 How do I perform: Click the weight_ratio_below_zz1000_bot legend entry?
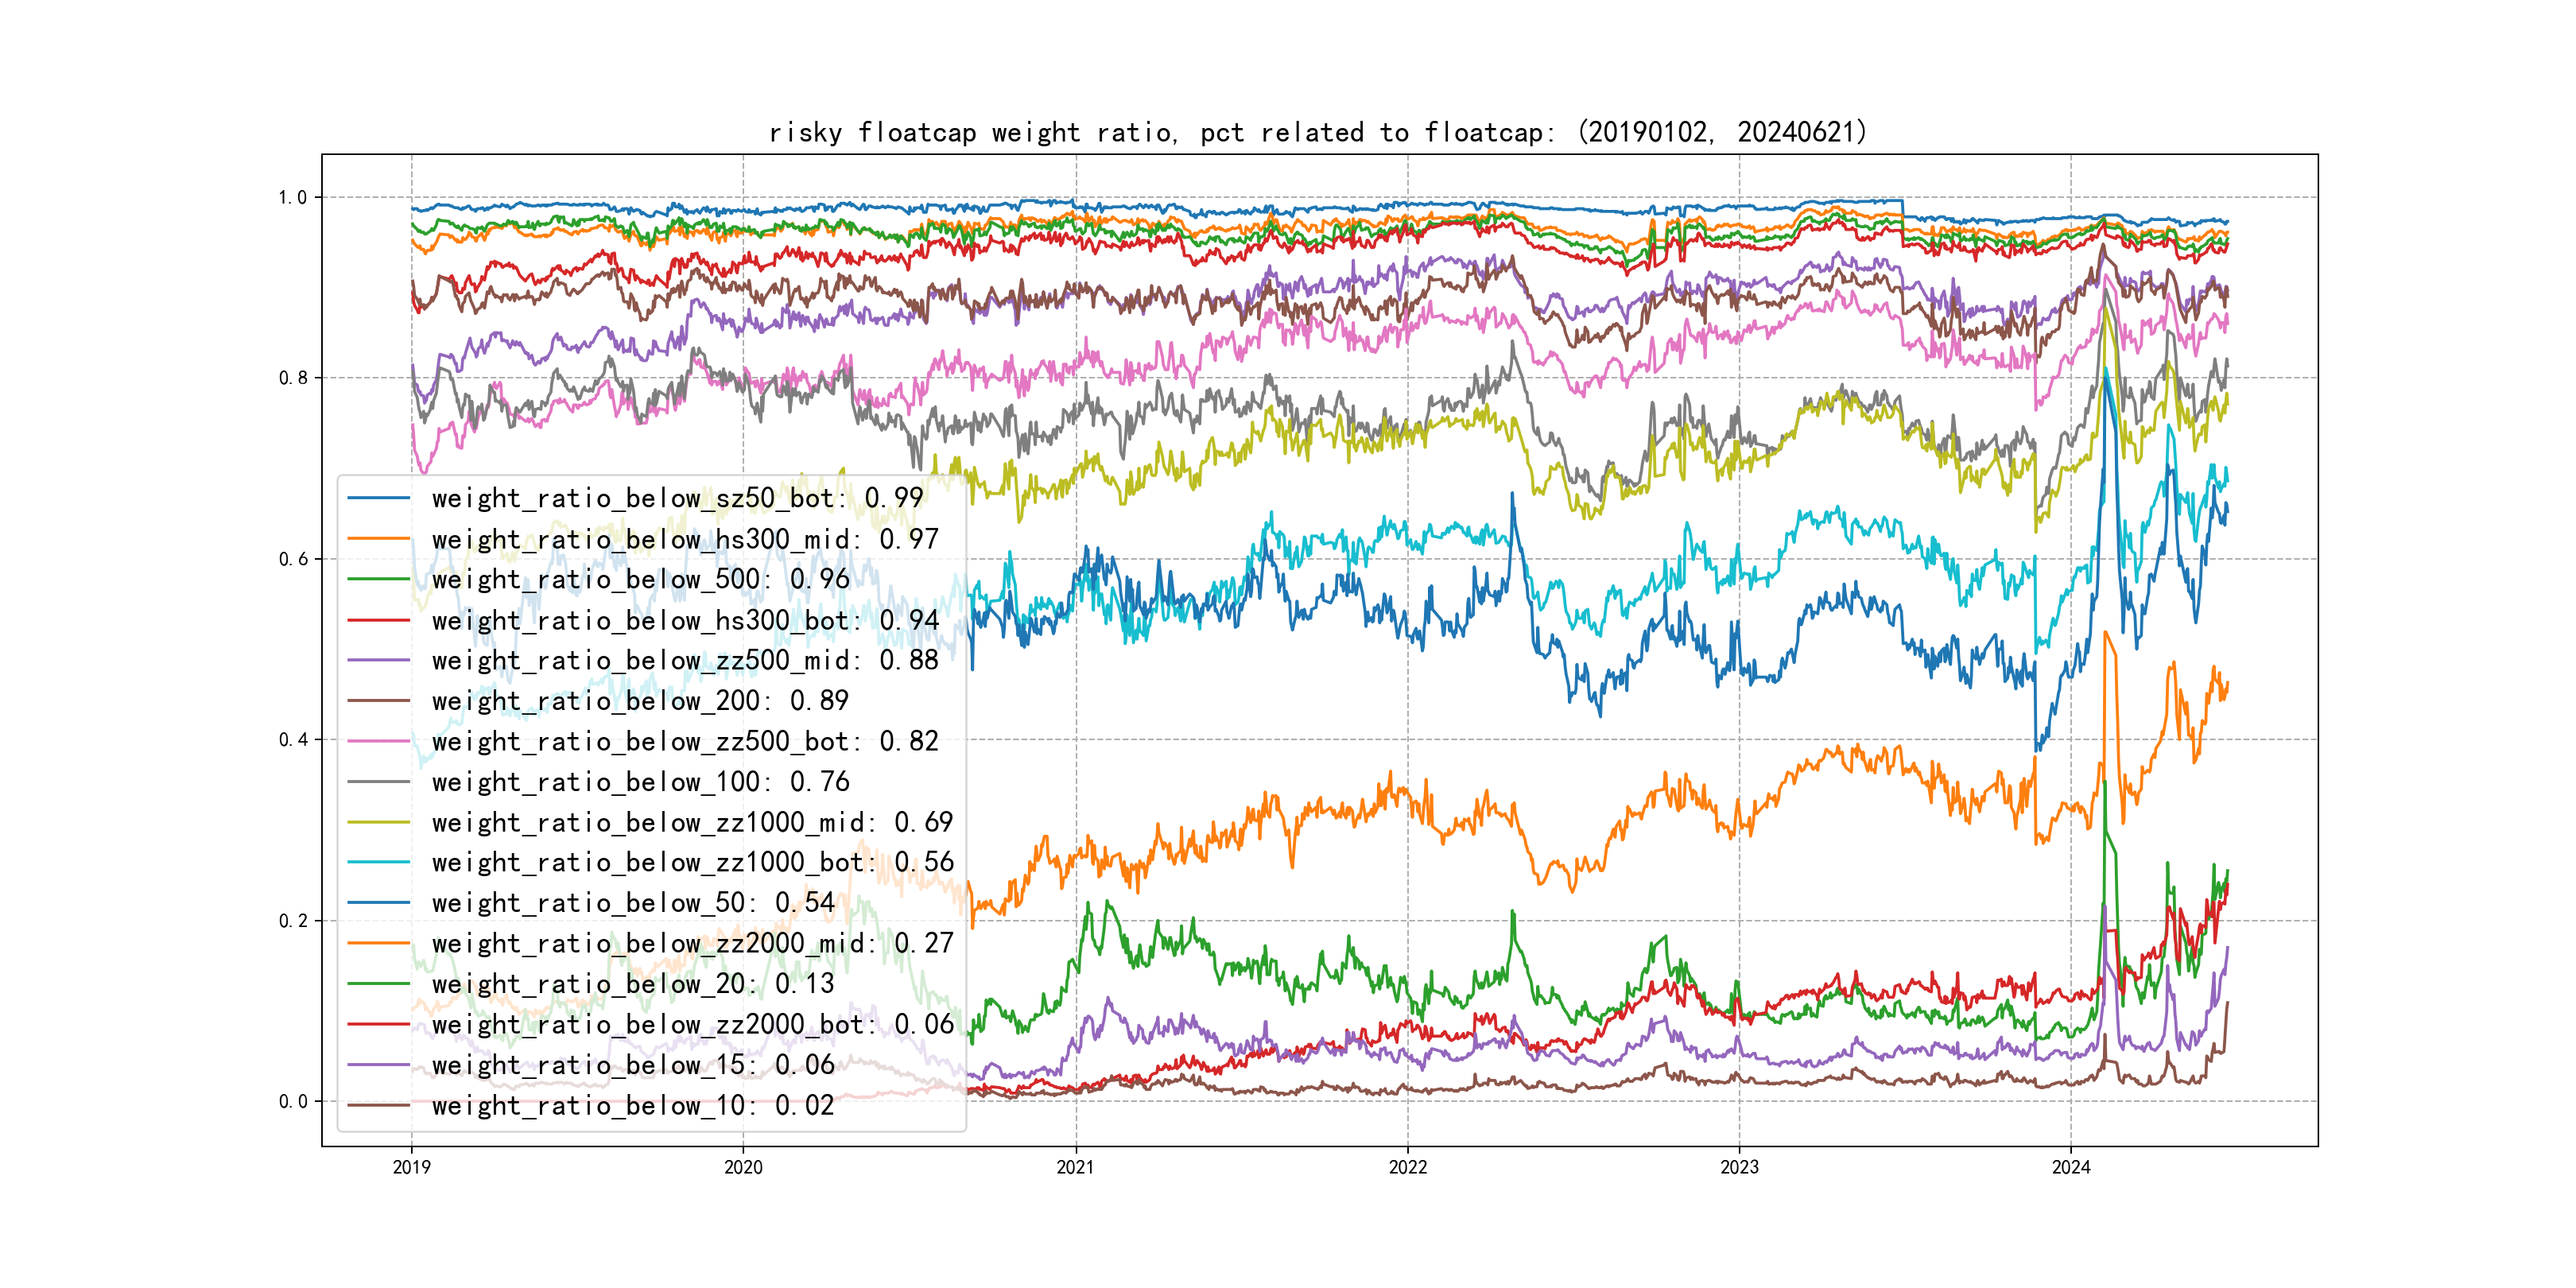pyautogui.click(x=692, y=862)
